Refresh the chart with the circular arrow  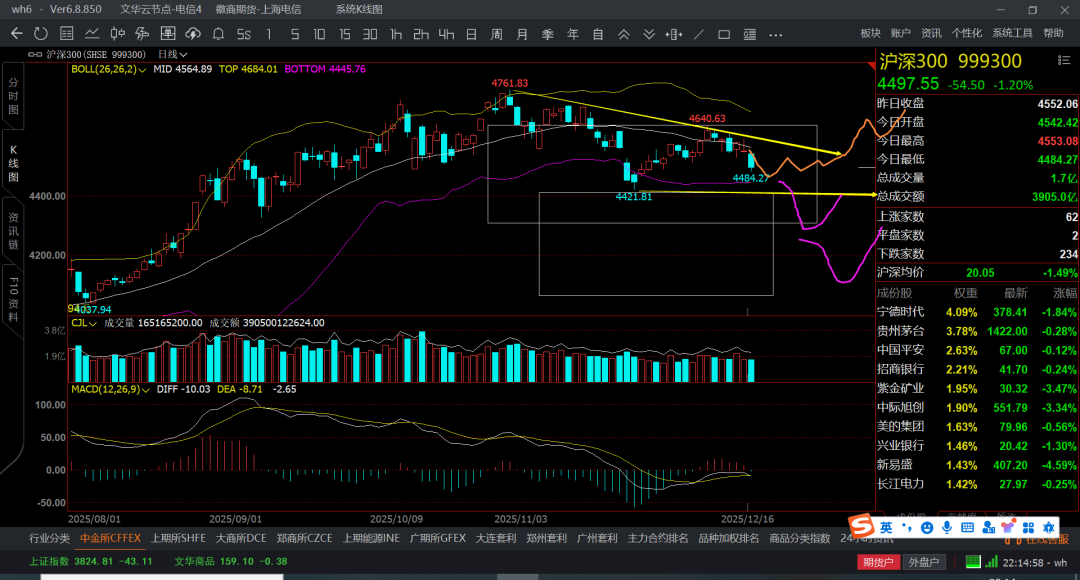[x=41, y=34]
